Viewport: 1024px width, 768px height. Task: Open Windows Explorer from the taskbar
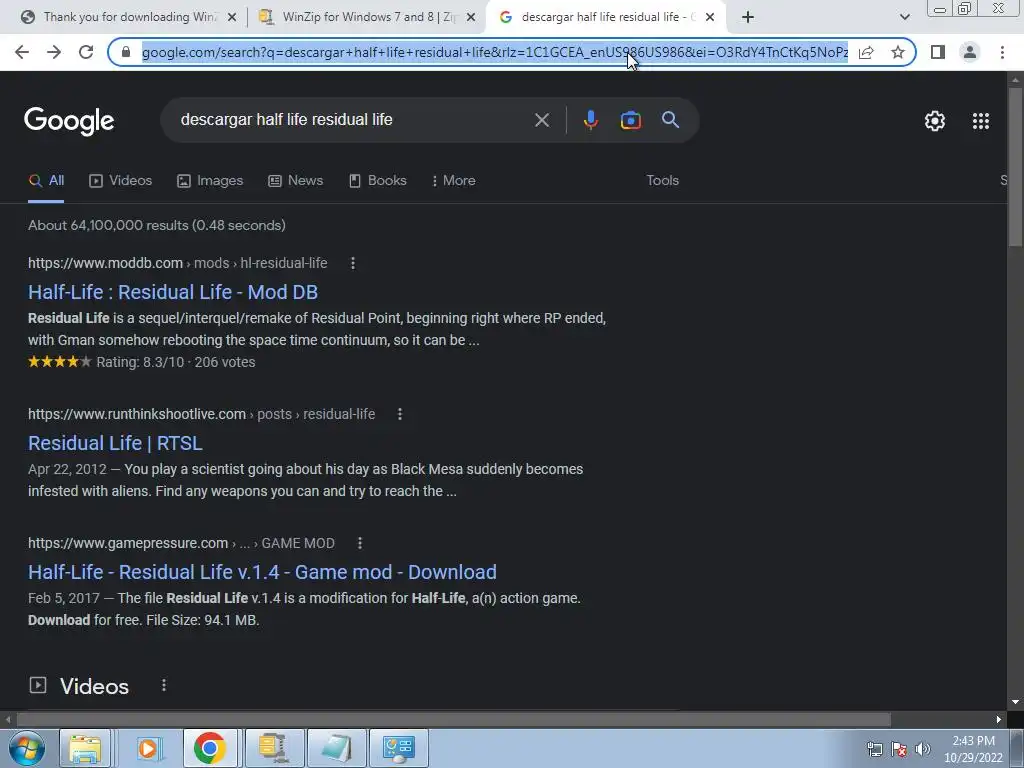(x=85, y=748)
